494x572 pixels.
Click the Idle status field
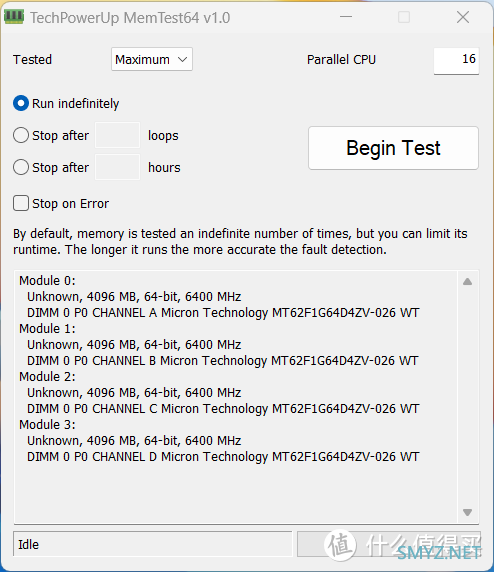[153, 544]
